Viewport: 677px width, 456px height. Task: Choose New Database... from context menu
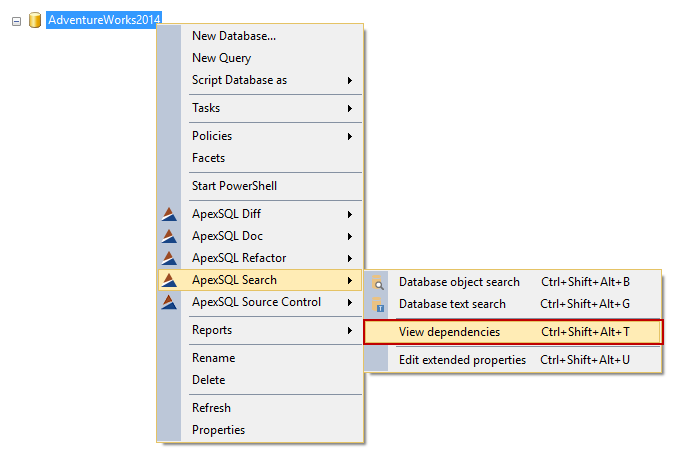pos(260,36)
